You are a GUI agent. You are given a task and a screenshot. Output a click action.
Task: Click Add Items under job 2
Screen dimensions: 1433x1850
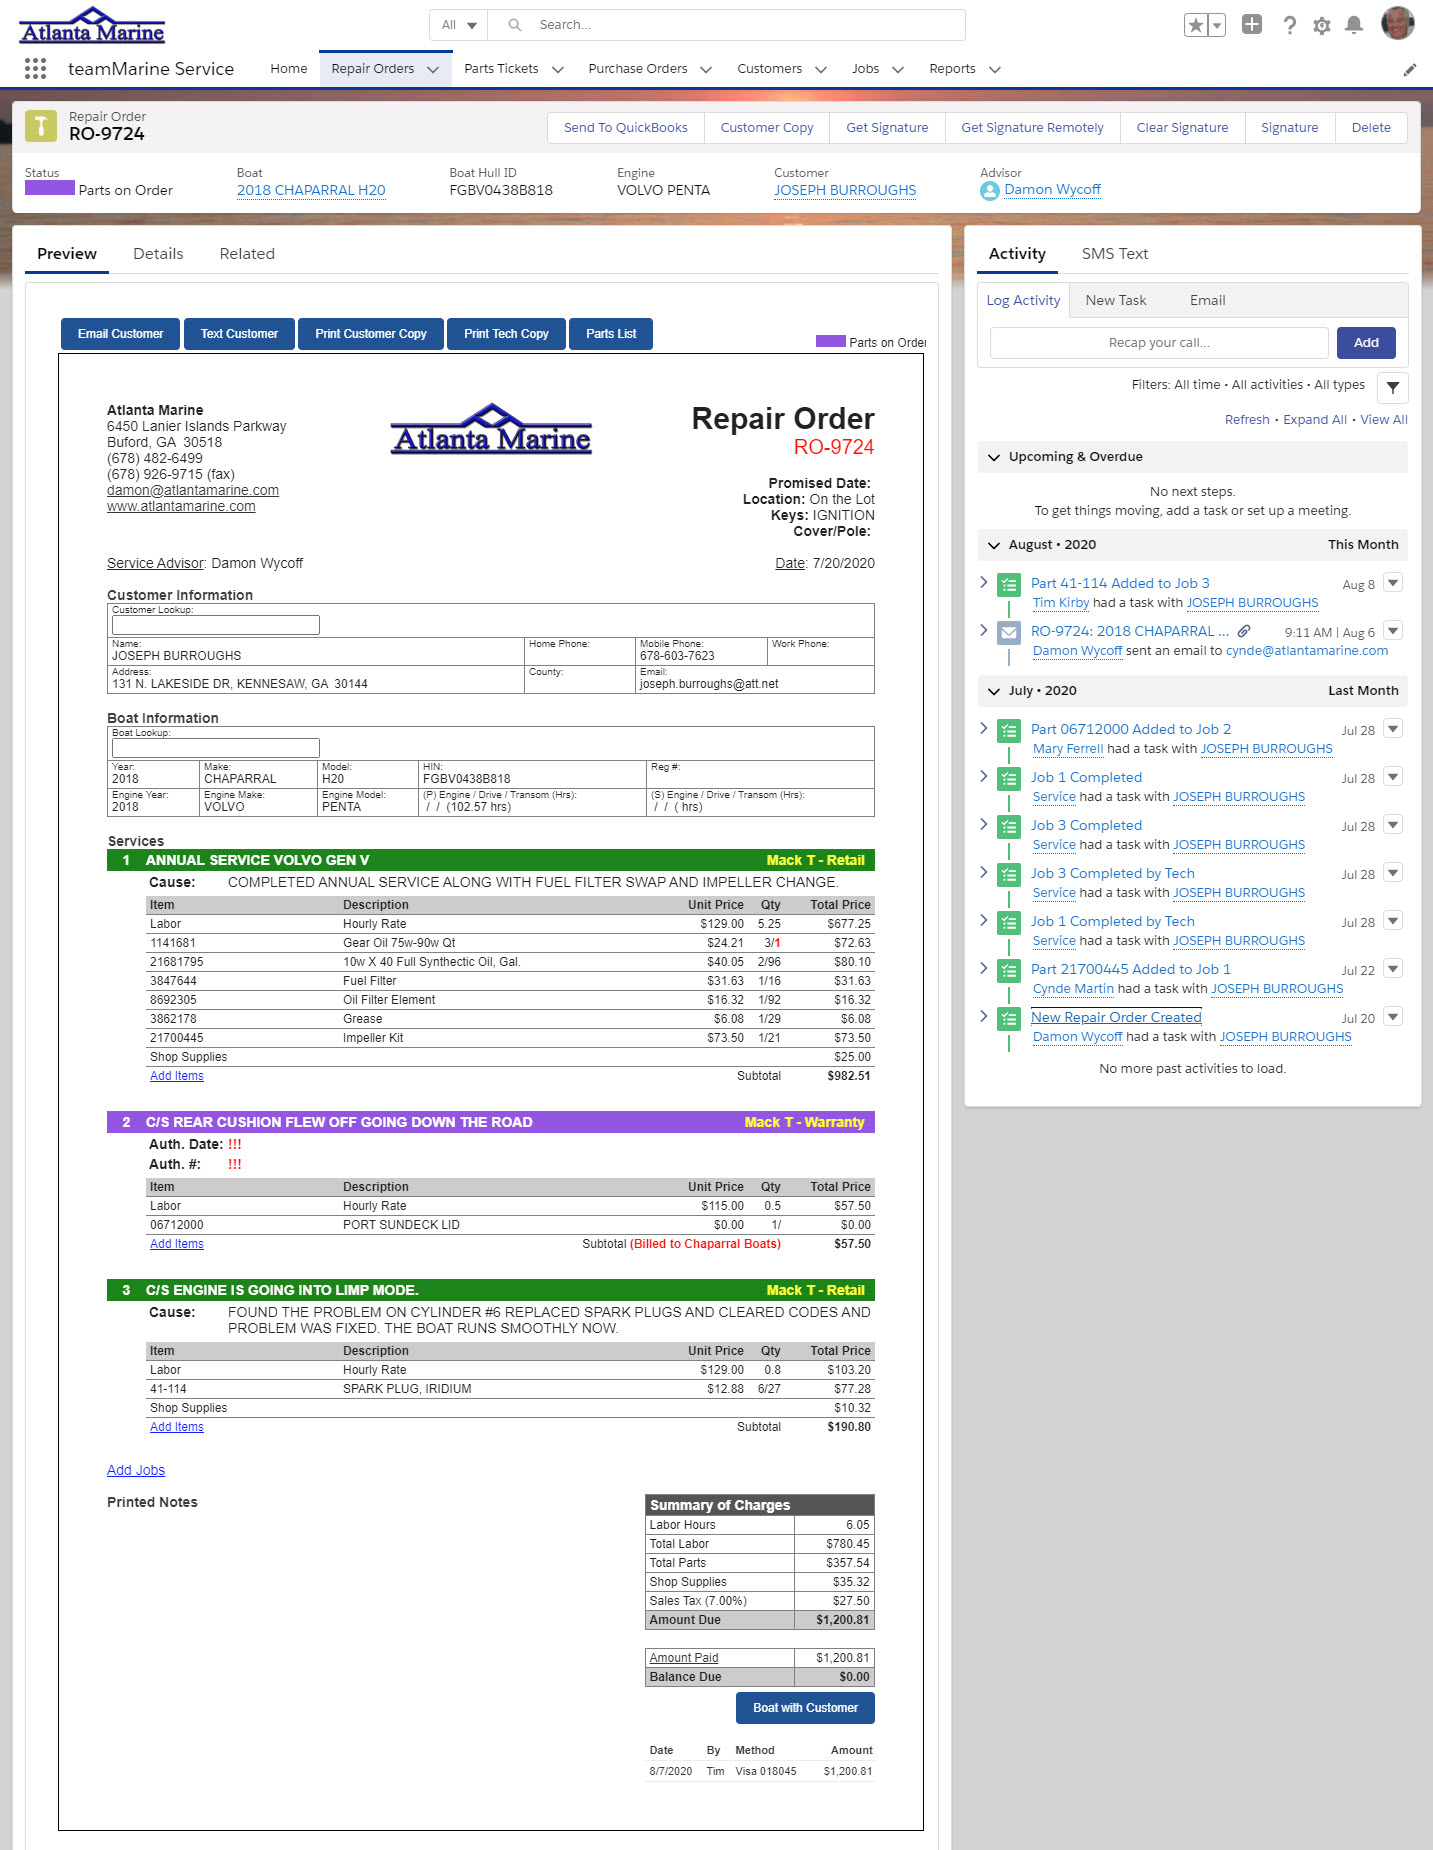point(177,1244)
